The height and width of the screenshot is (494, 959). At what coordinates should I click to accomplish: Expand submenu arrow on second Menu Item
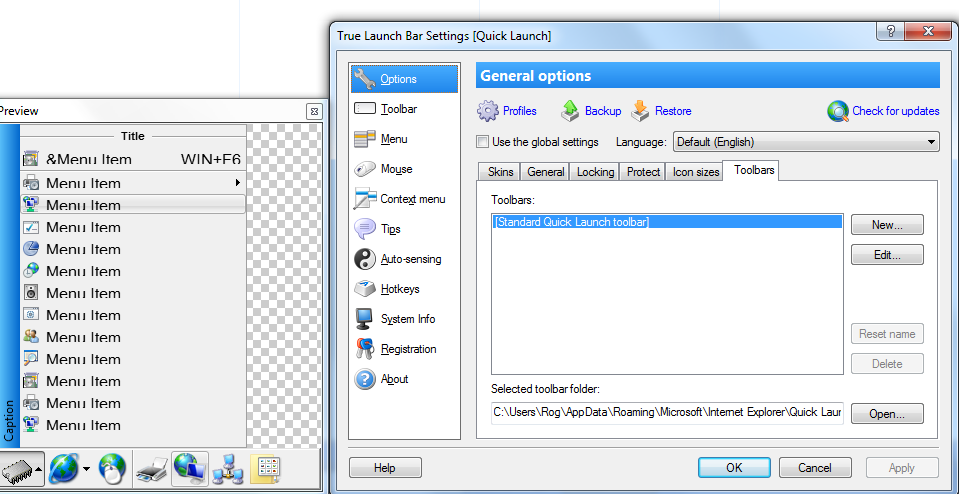tap(237, 183)
